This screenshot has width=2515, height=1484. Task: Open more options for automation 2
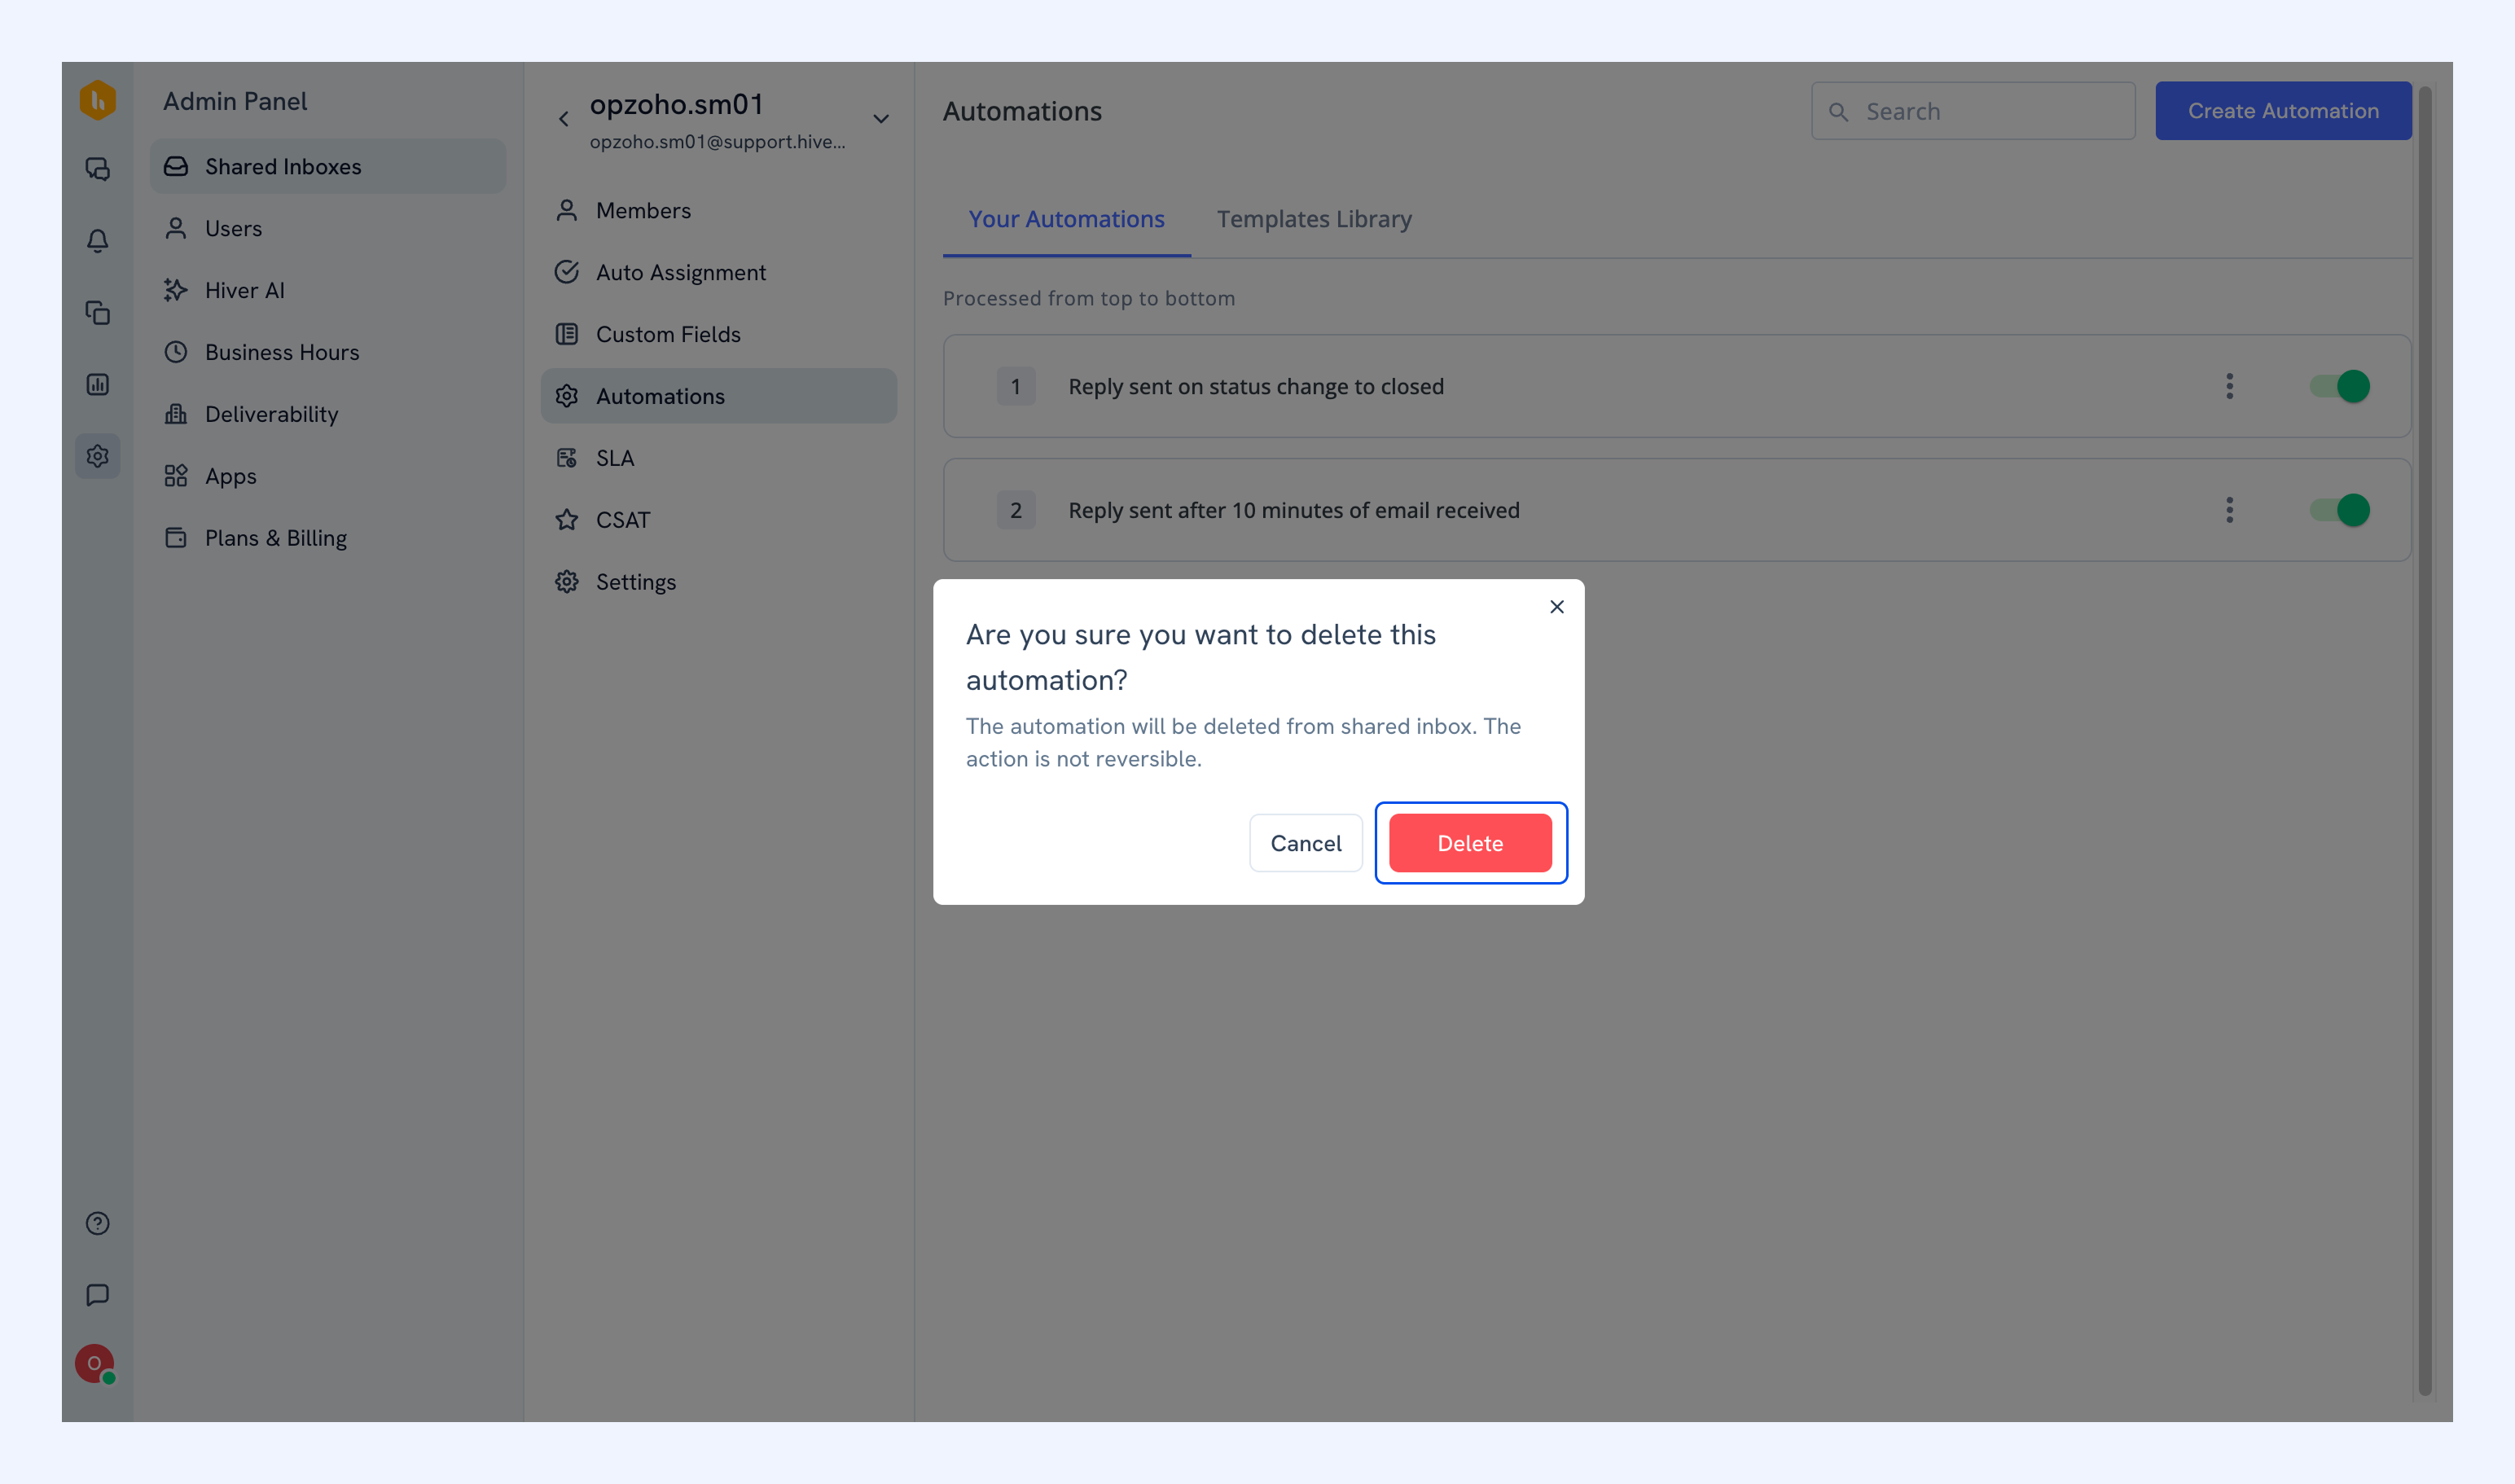(x=2229, y=510)
